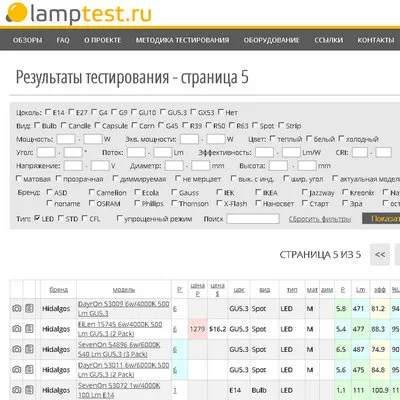Open DayrOn 53011 6w/6000K model link
Screen dimensions: 400x400
click(x=124, y=370)
